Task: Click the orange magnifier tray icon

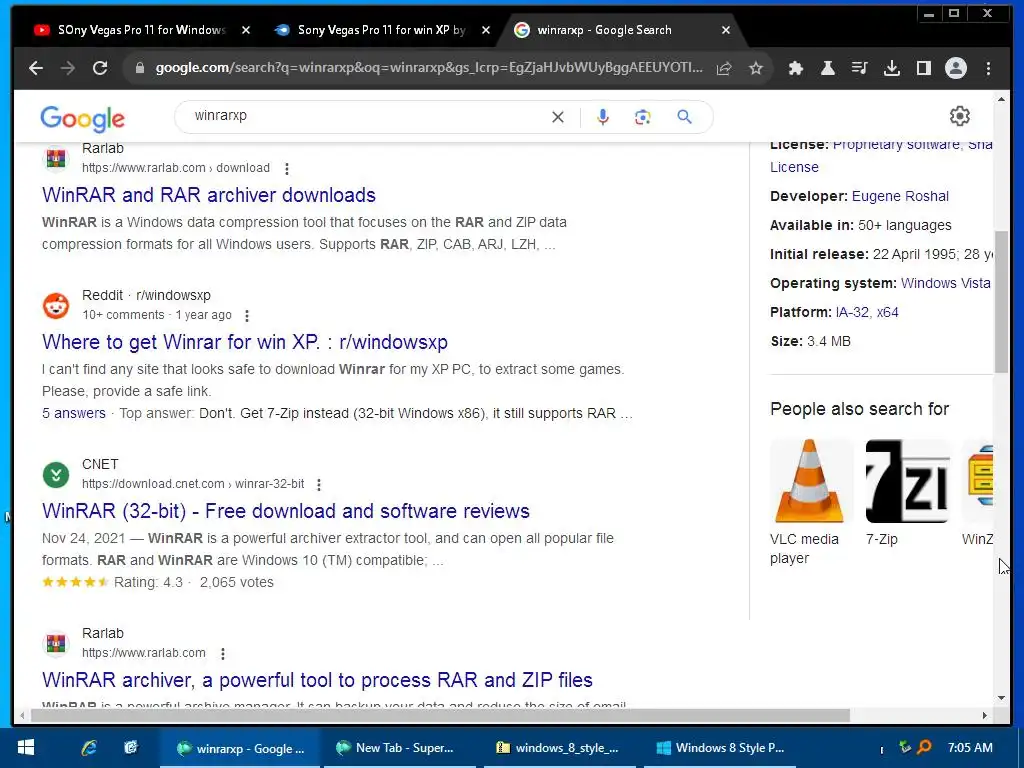Action: (x=925, y=746)
